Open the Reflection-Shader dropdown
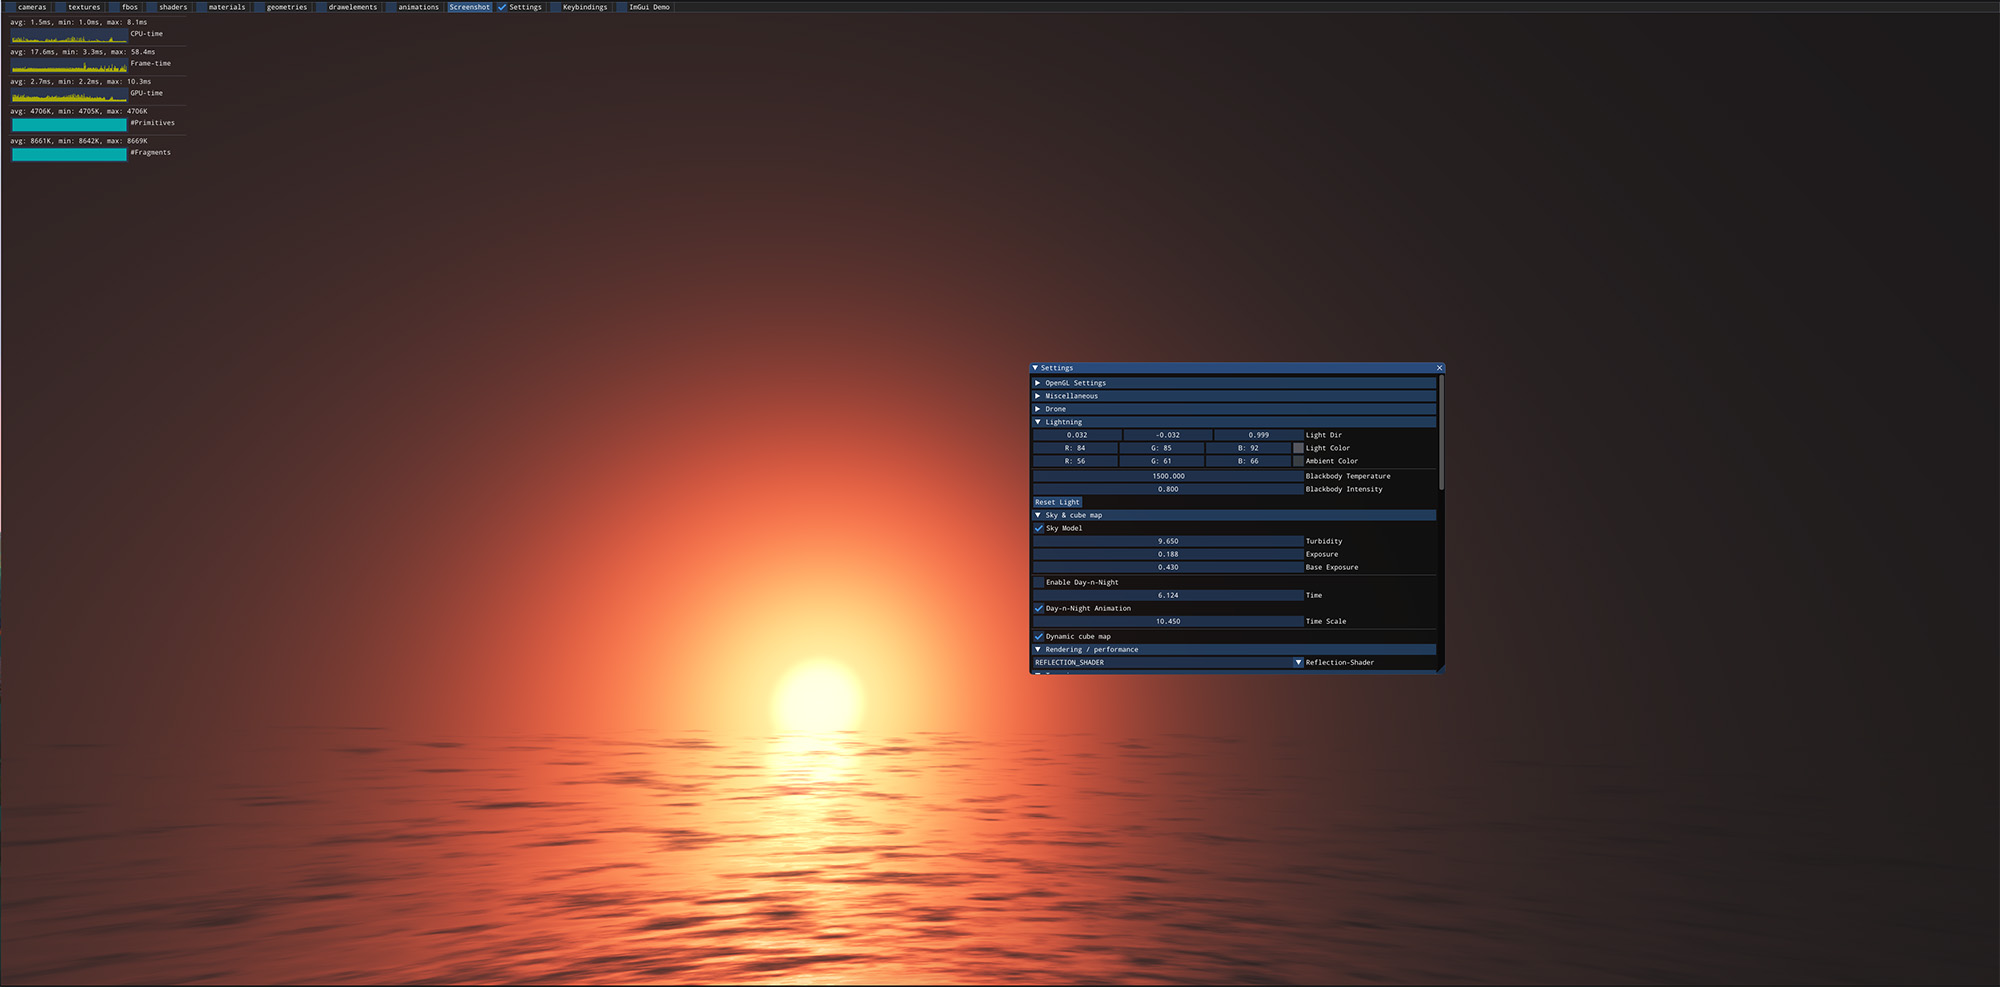This screenshot has width=2000, height=987. [1298, 662]
